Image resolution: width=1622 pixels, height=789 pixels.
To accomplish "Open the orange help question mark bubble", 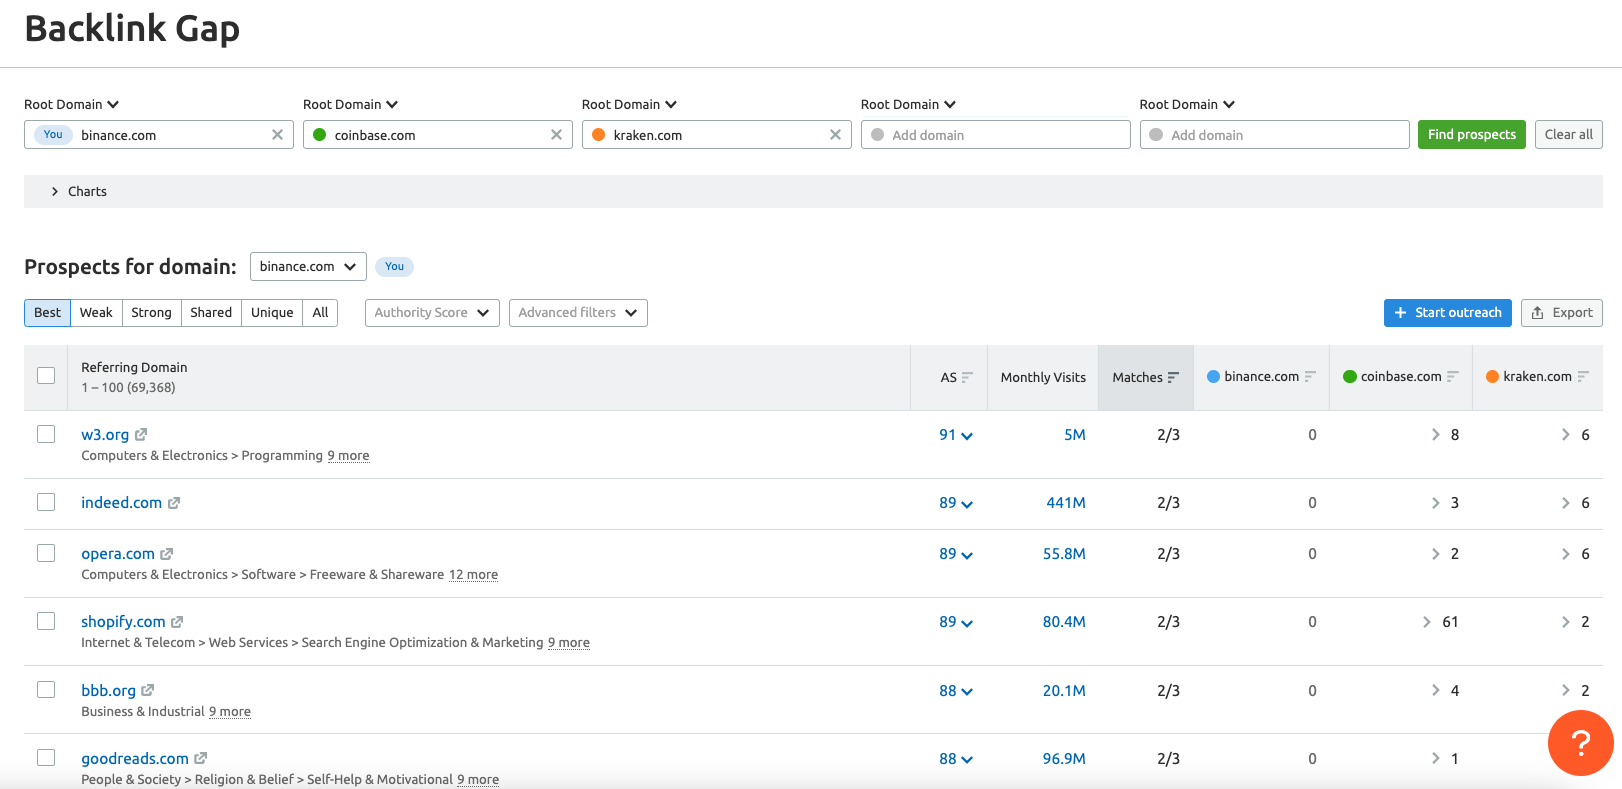I will pyautogui.click(x=1581, y=743).
